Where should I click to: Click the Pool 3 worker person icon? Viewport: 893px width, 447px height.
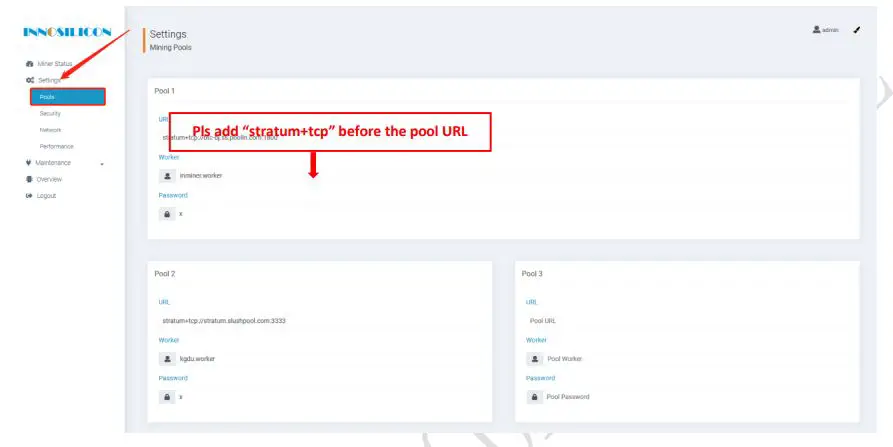click(x=534, y=359)
